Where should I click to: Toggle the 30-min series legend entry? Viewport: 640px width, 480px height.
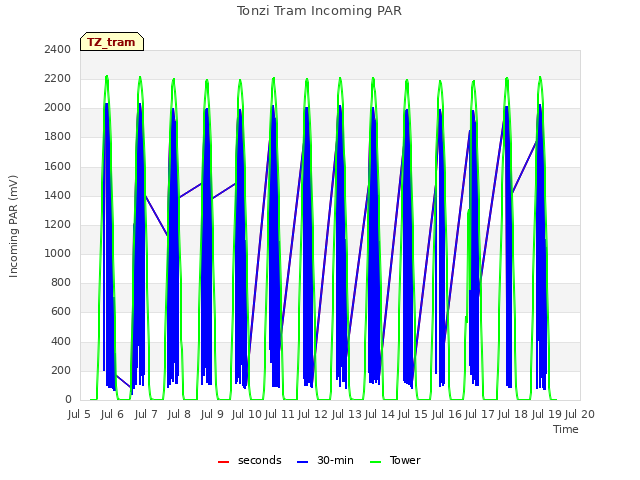(325, 460)
